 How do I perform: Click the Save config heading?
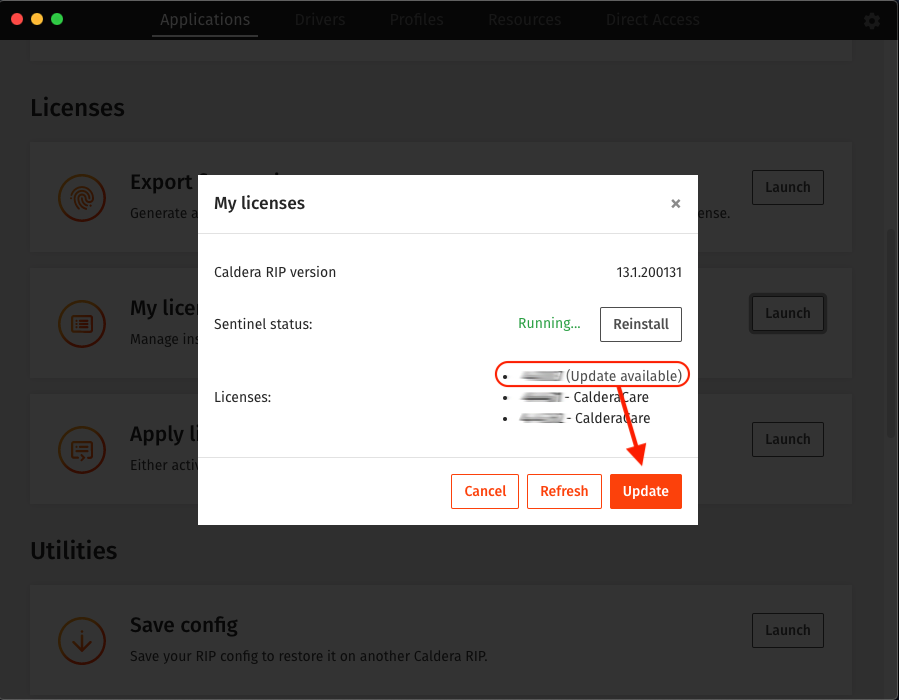click(x=183, y=625)
